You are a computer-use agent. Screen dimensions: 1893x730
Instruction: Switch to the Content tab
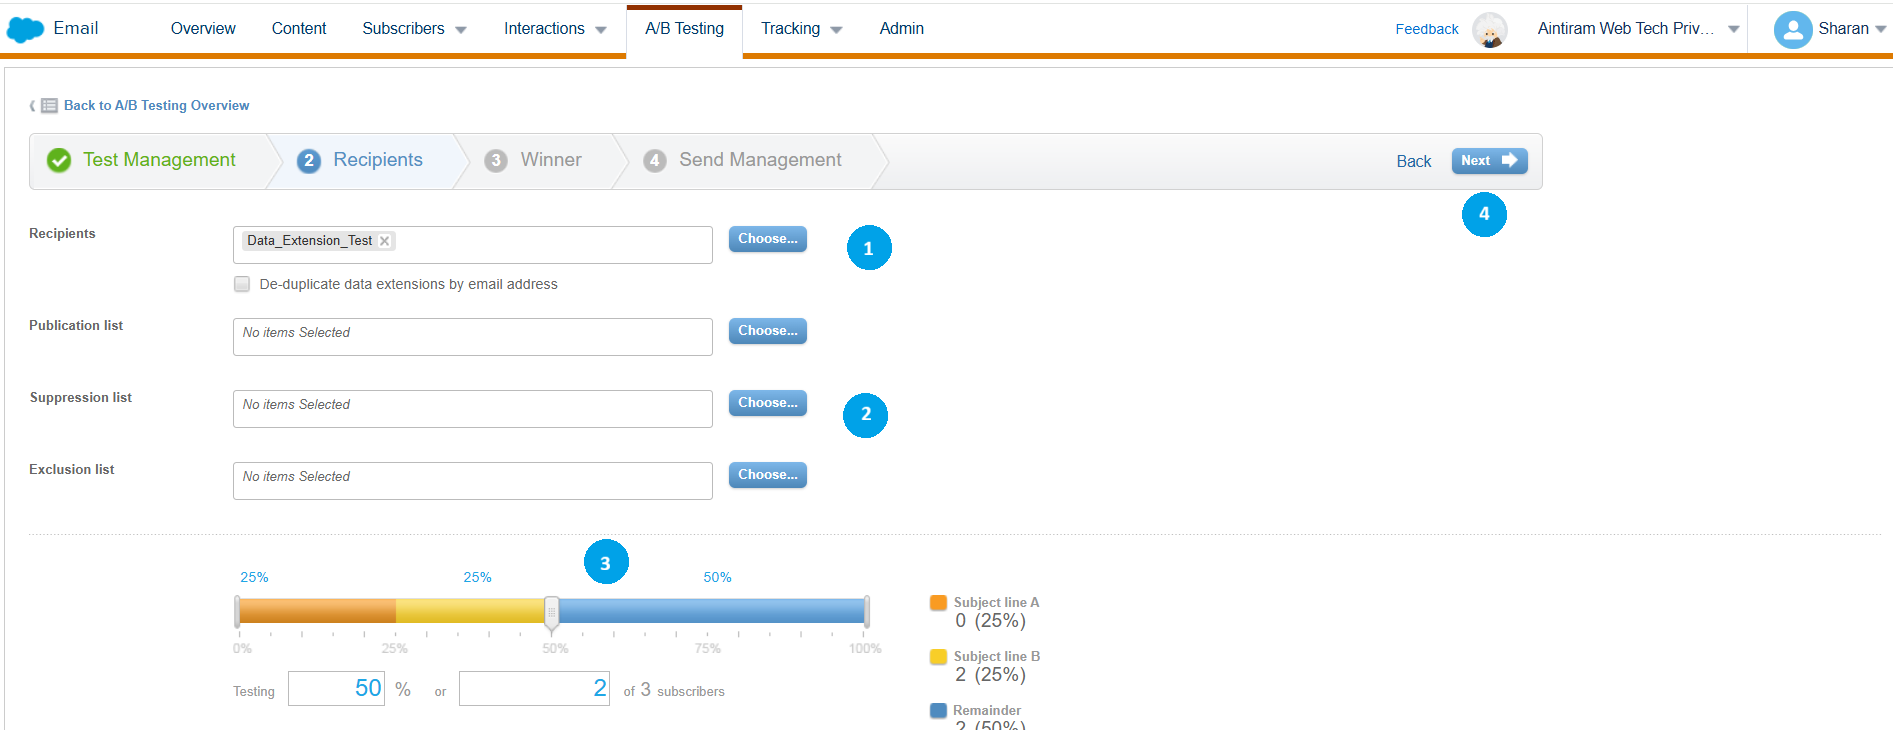point(299,29)
